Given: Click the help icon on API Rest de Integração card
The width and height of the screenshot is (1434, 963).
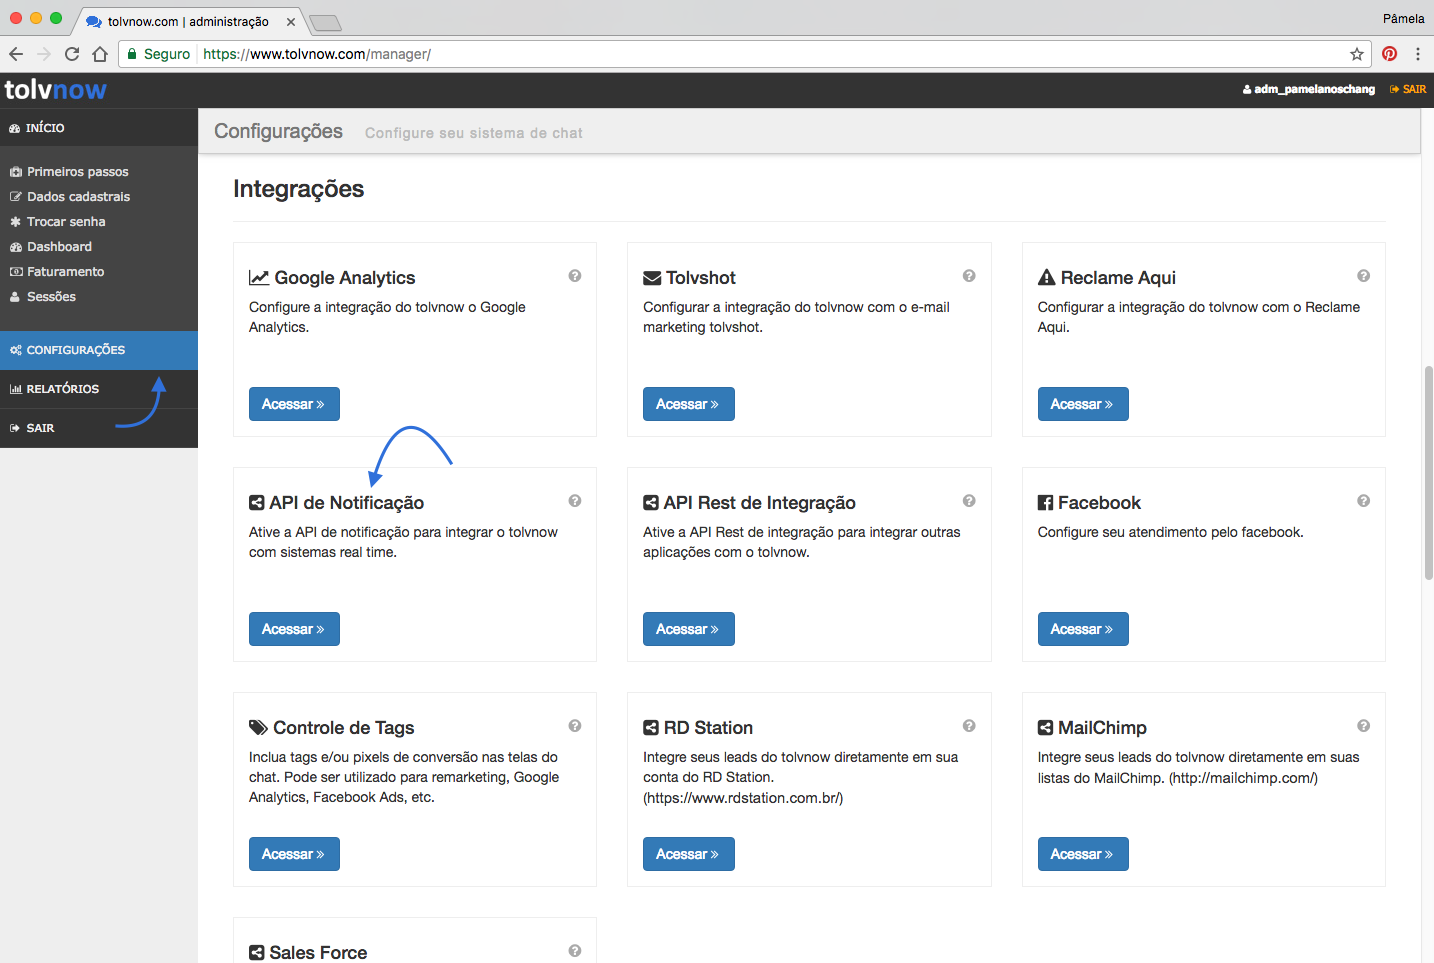Looking at the screenshot, I should (x=969, y=501).
